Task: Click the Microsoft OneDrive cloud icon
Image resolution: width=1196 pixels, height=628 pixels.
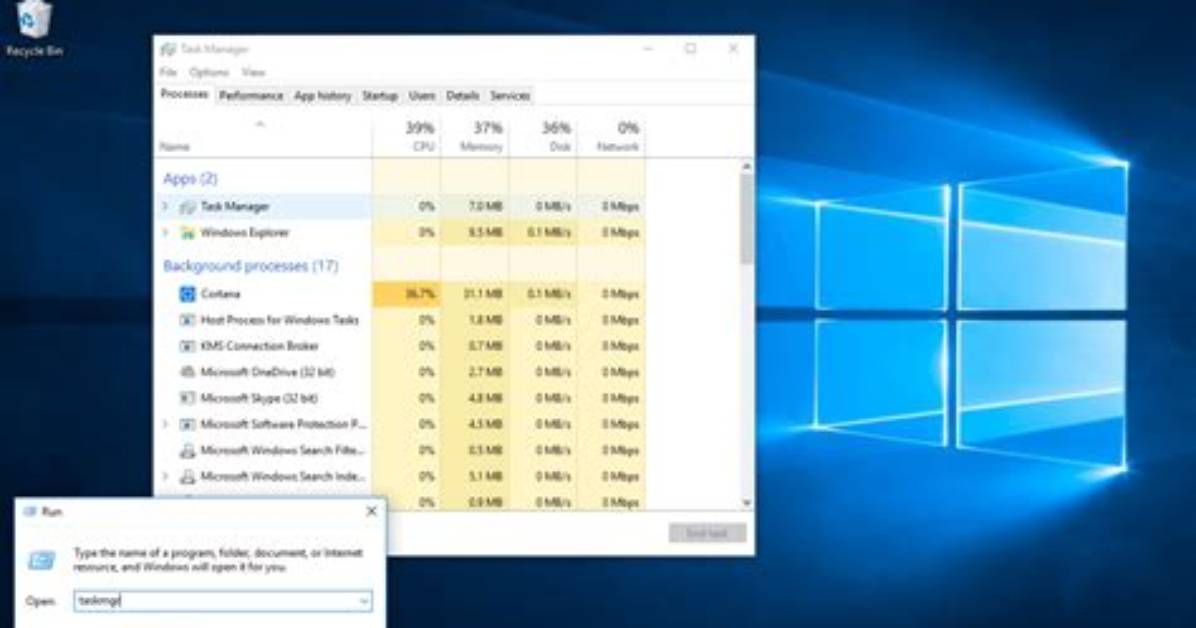Action: click(x=187, y=372)
